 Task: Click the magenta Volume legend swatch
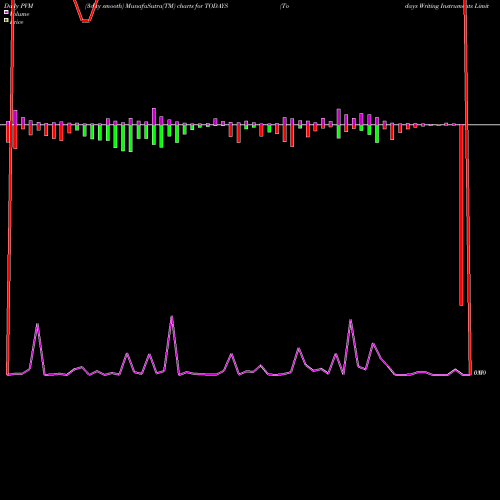click(x=6, y=12)
